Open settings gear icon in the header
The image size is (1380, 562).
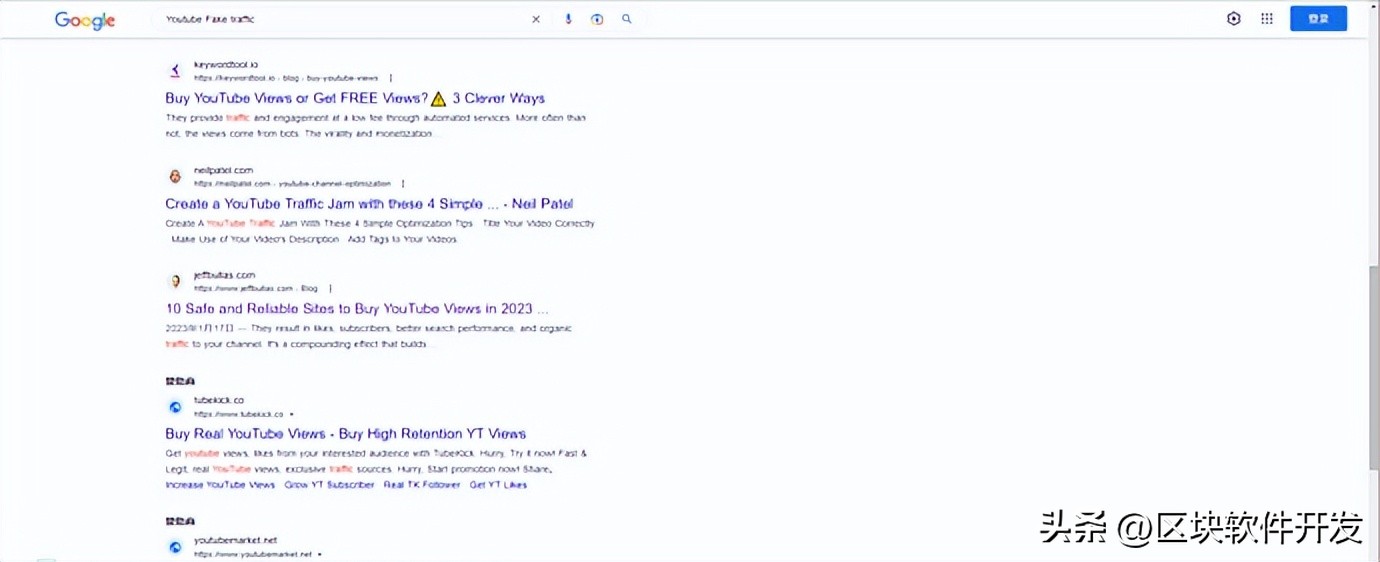click(1234, 19)
